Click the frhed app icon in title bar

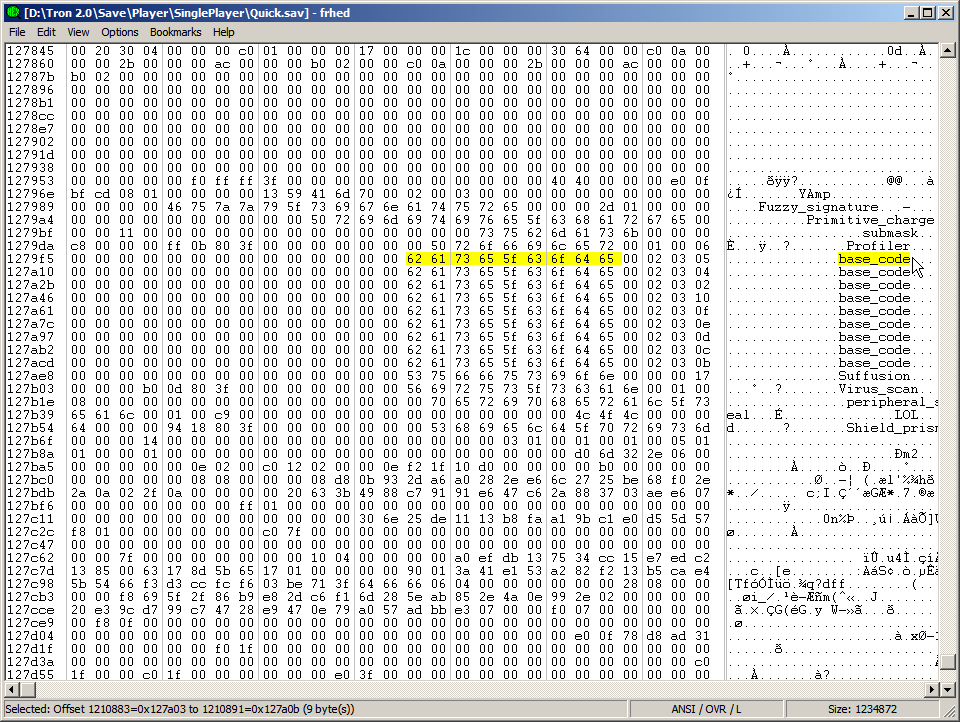click(13, 13)
